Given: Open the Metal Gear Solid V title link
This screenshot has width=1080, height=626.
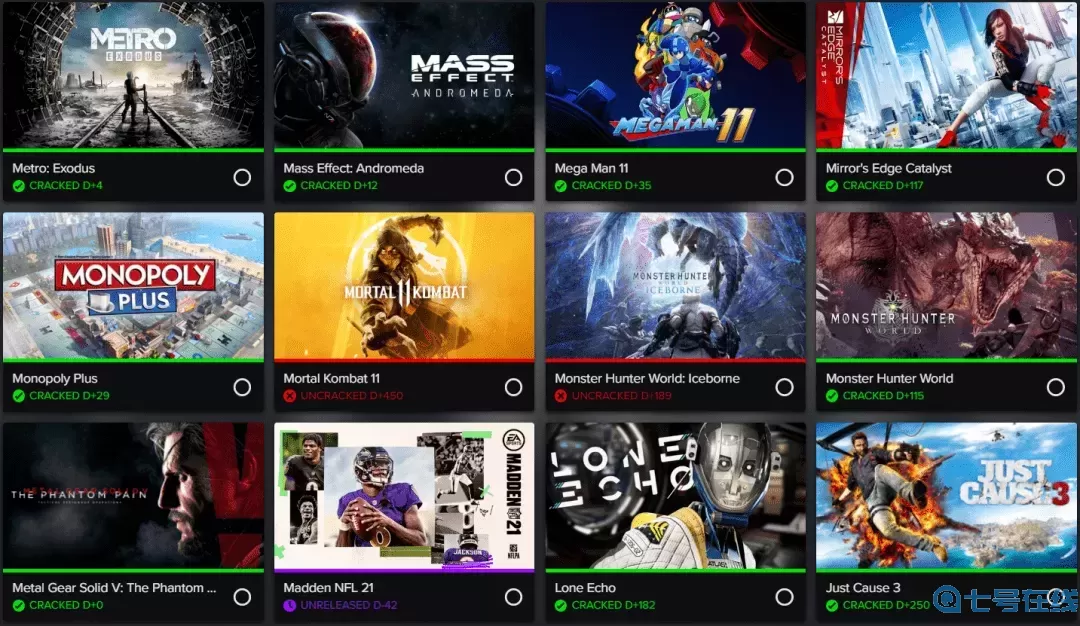Looking at the screenshot, I should pyautogui.click(x=114, y=587).
